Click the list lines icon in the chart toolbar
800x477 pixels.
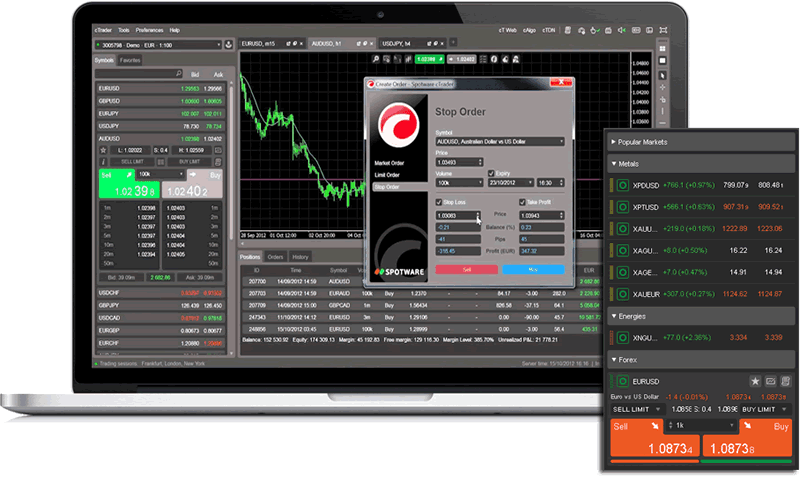(483, 60)
